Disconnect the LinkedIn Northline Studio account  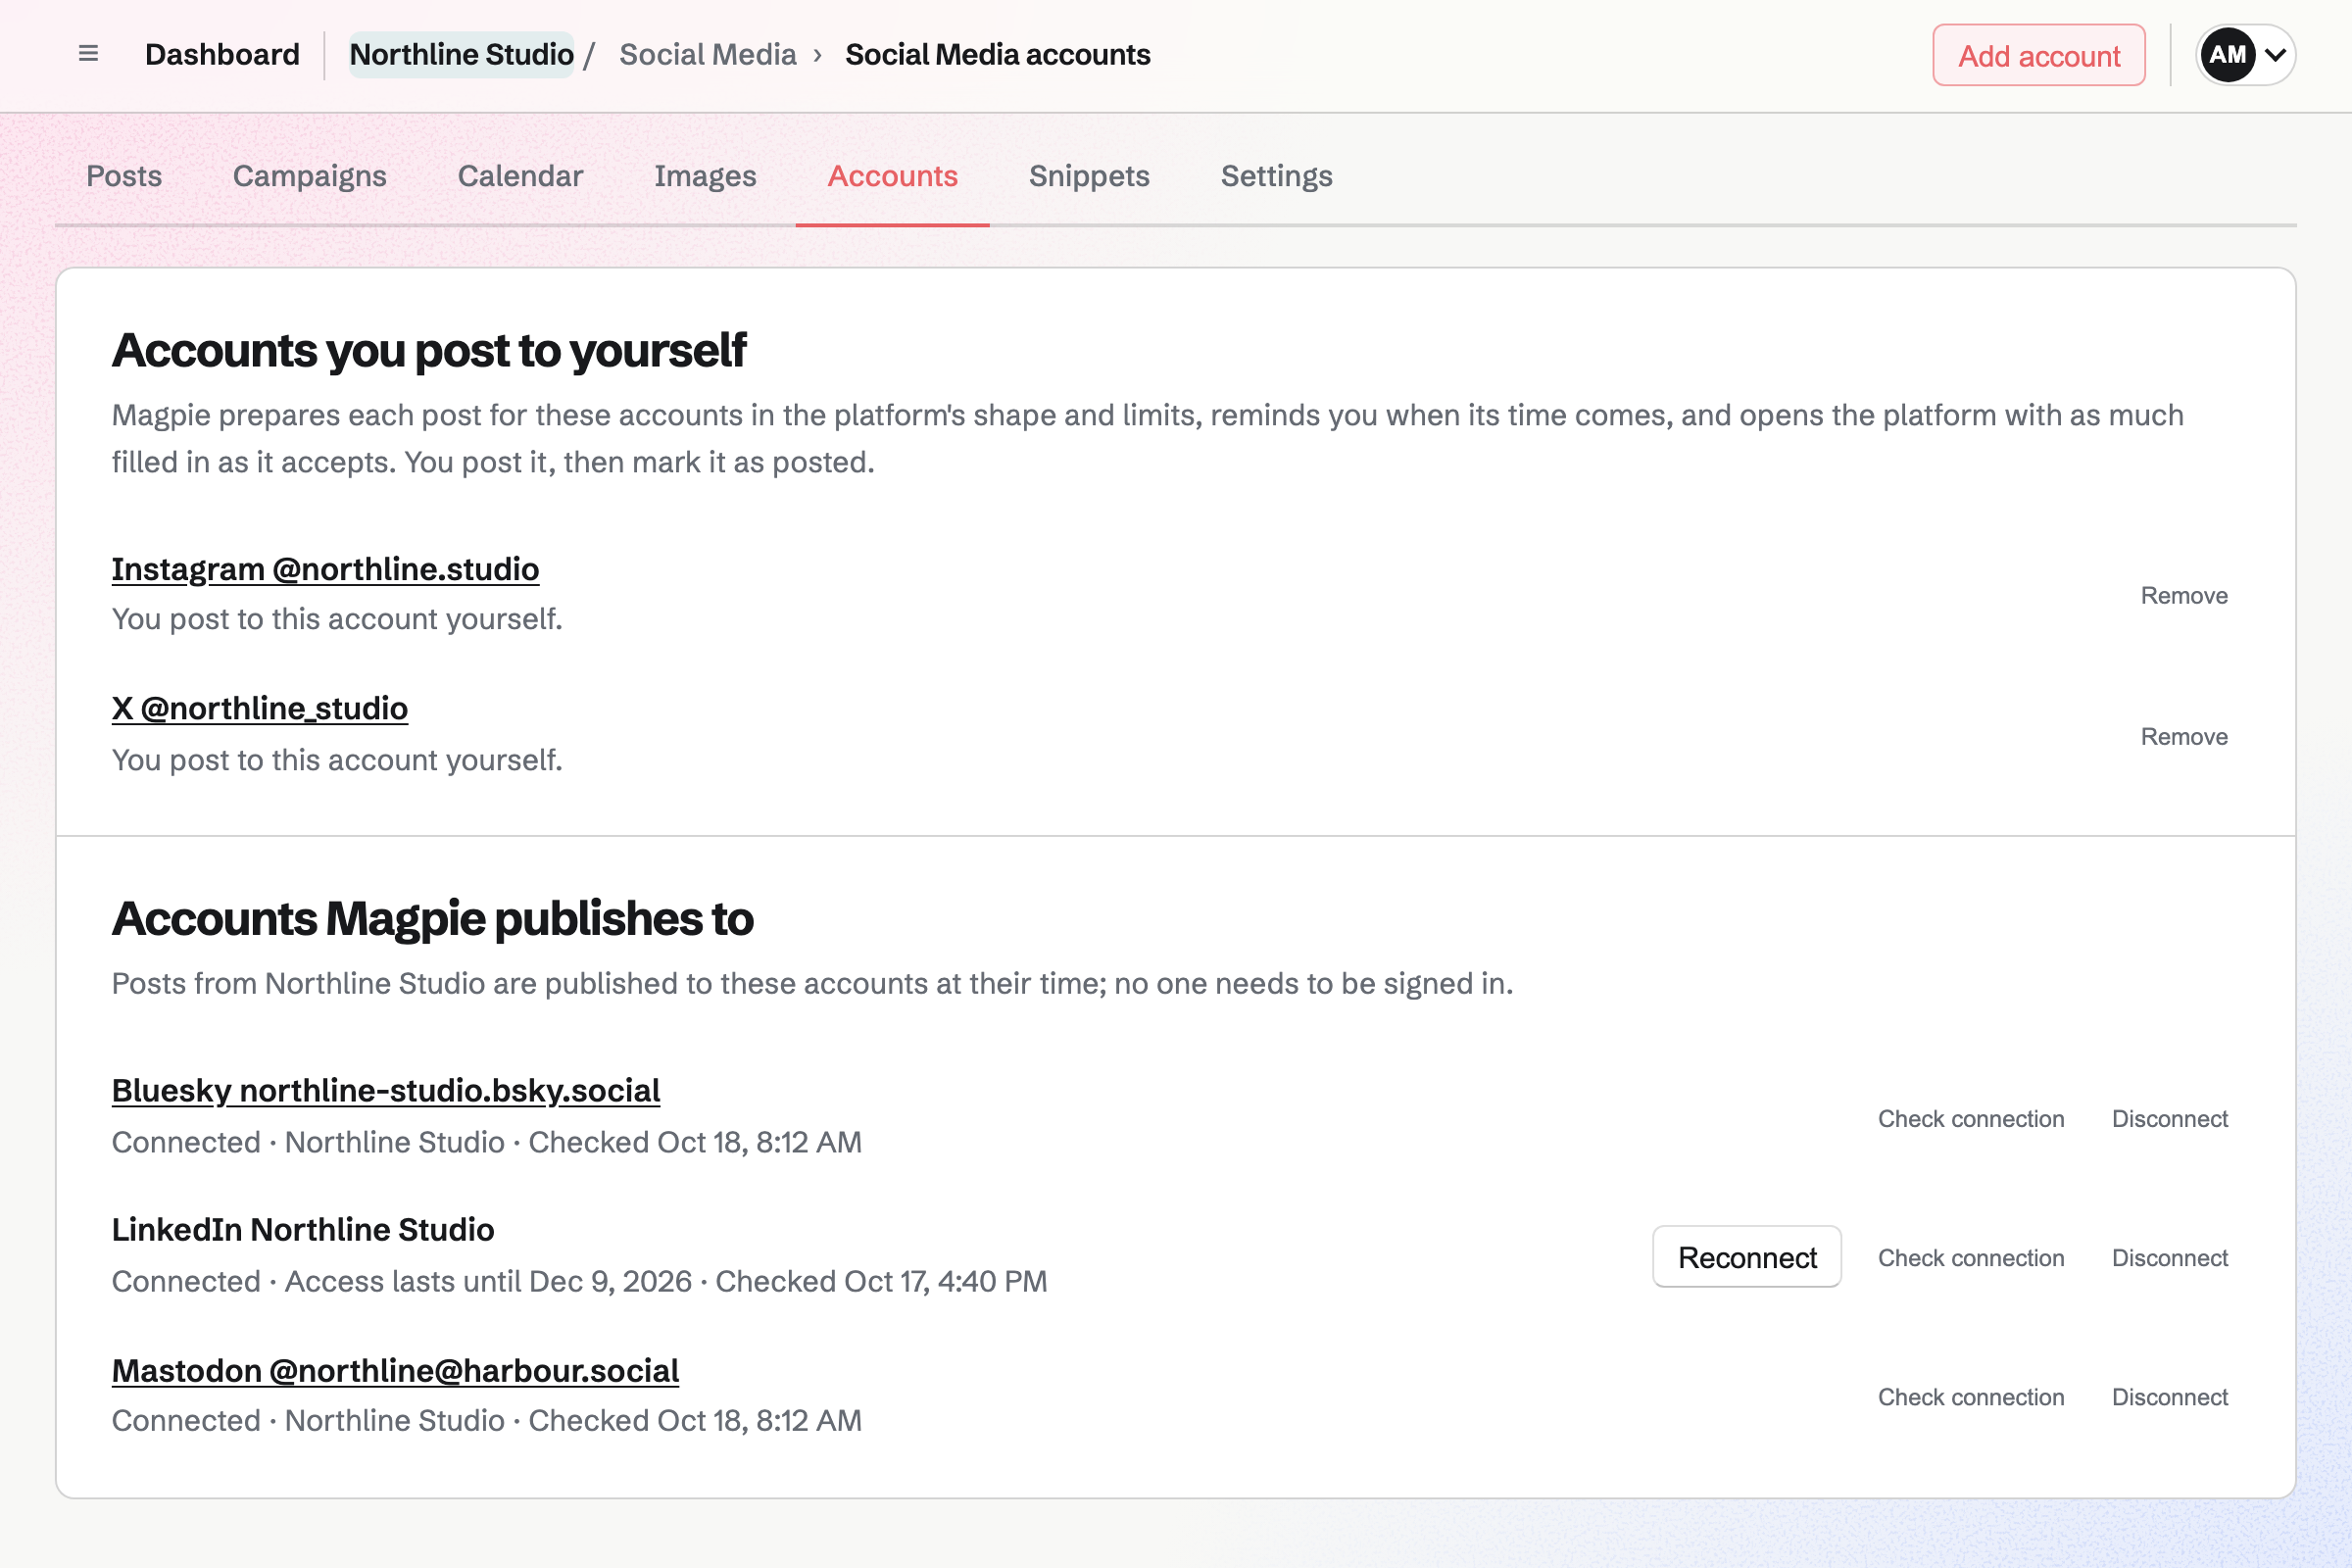[x=2169, y=1258]
